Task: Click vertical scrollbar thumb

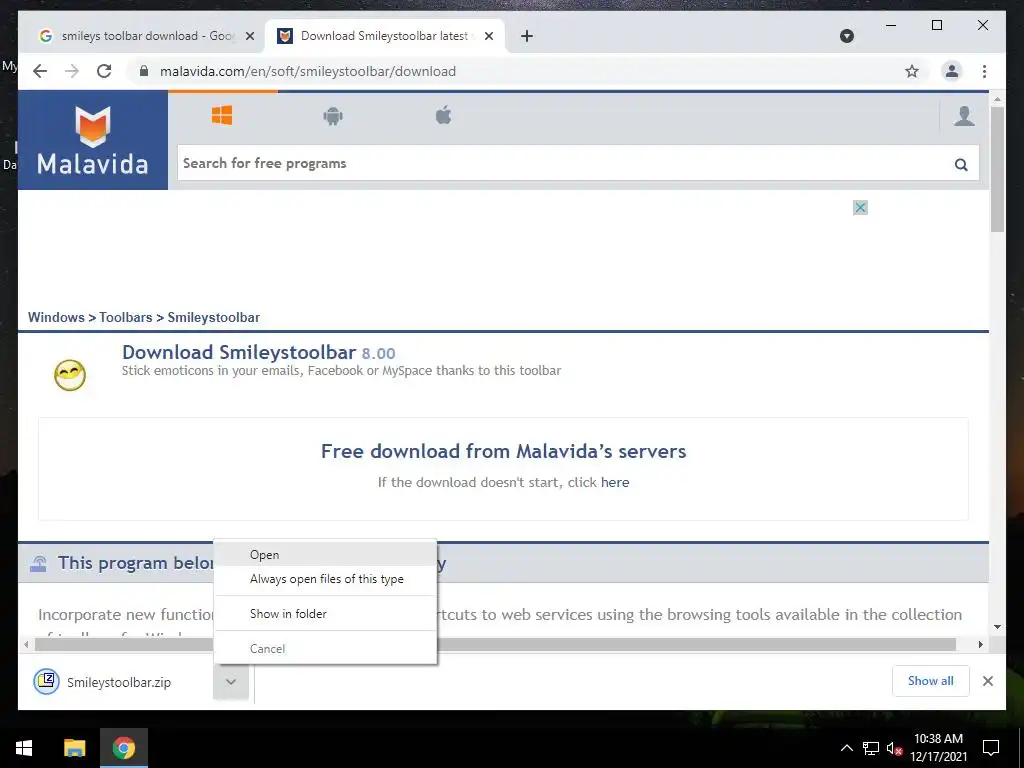Action: (997, 169)
